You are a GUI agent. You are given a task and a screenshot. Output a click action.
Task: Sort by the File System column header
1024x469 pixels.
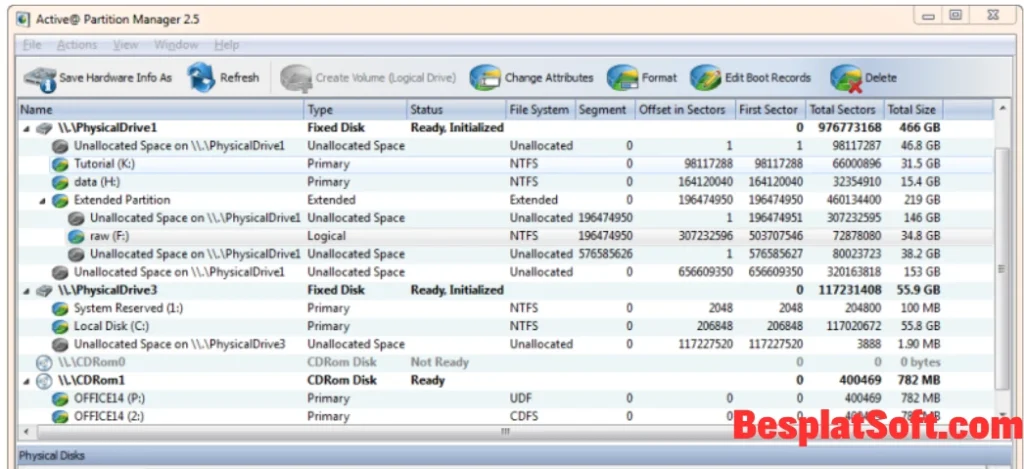(x=541, y=110)
